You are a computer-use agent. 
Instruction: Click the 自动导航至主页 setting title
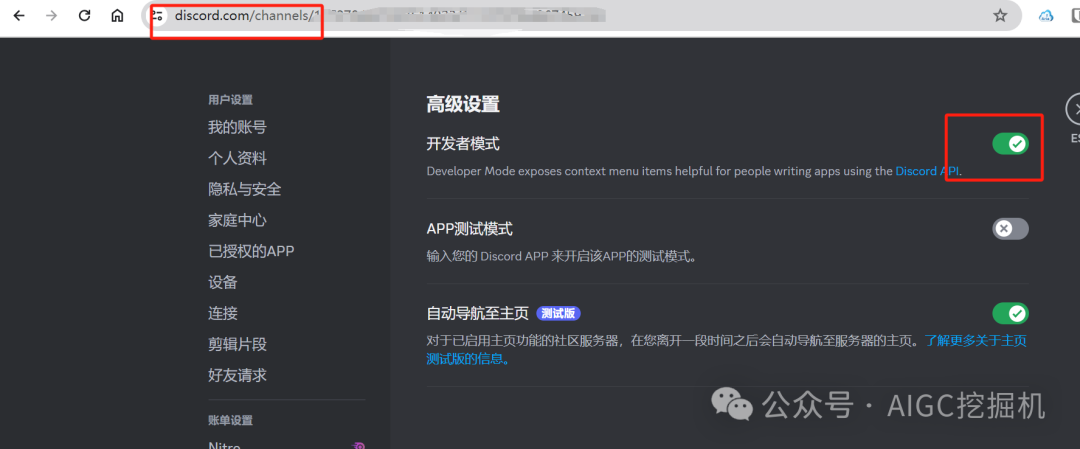[x=477, y=313]
